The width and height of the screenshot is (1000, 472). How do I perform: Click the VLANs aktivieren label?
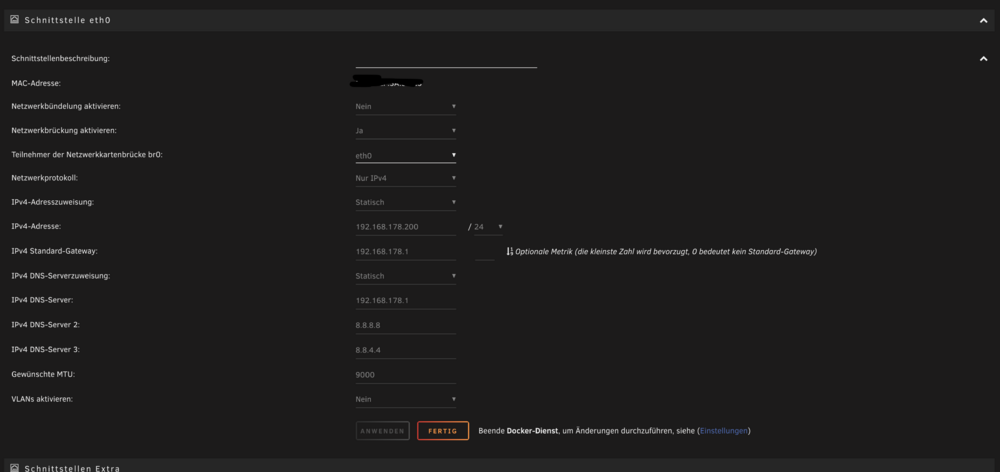coord(42,399)
